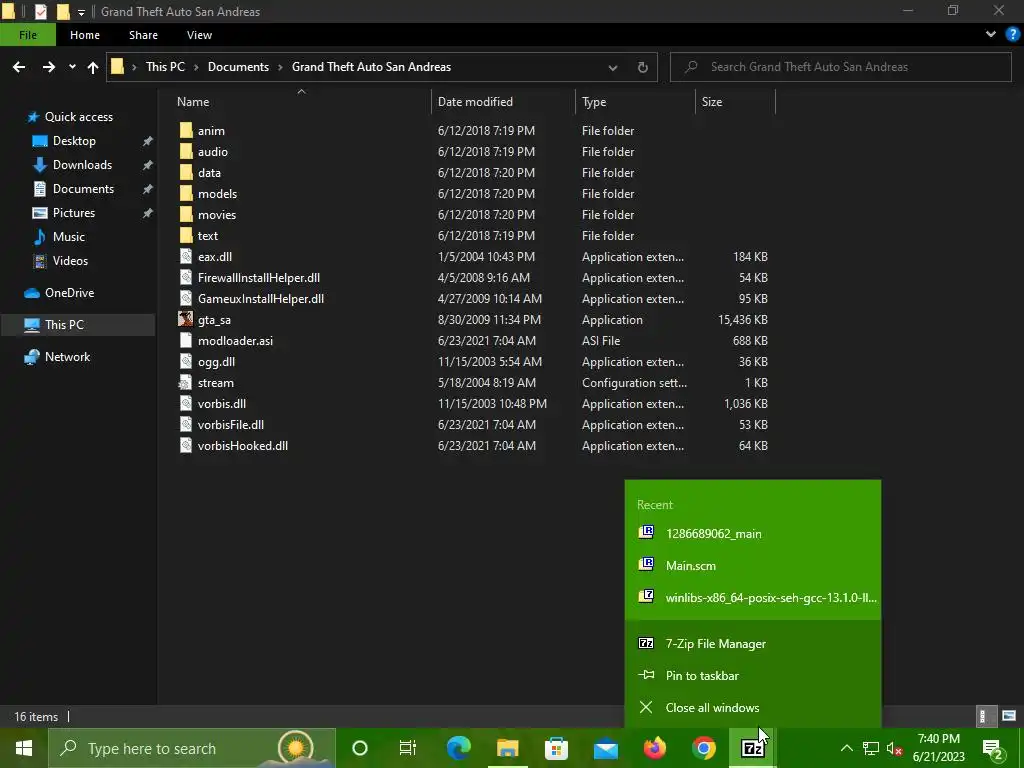Click the Windows Start button
Viewport: 1024px width, 768px height.
point(24,748)
